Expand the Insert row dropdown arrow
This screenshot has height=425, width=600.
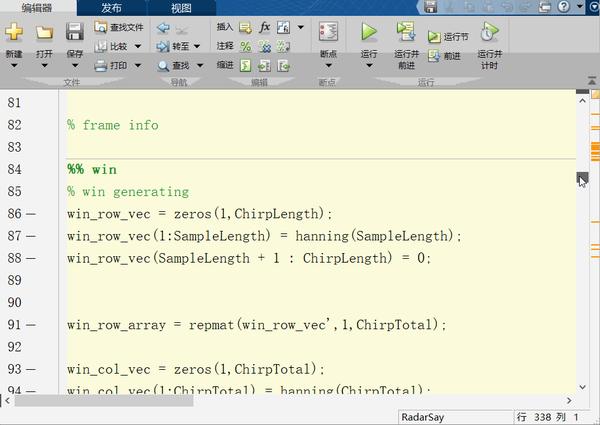coord(301,27)
